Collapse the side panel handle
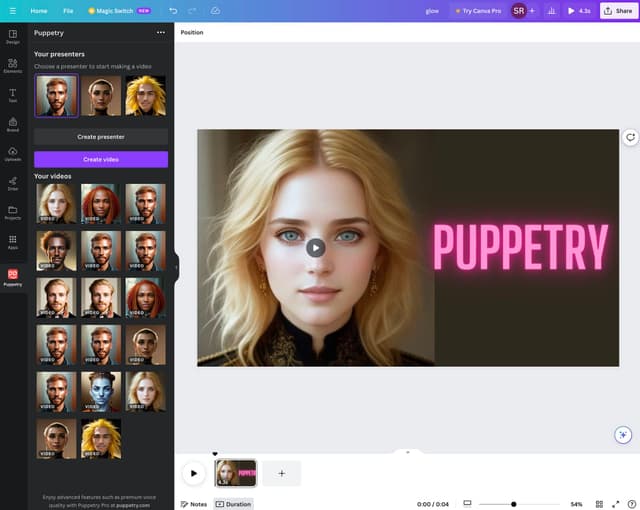640x510 pixels. pos(176,267)
